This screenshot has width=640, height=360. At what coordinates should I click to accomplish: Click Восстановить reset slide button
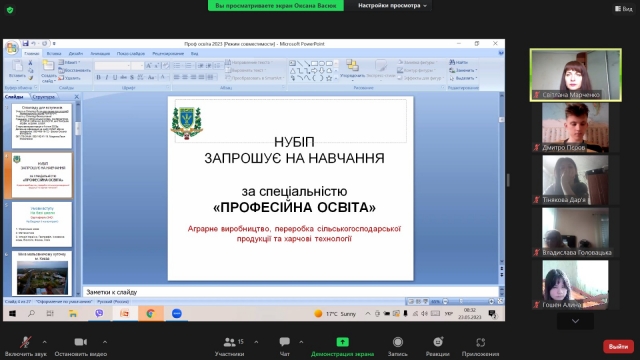(x=74, y=70)
